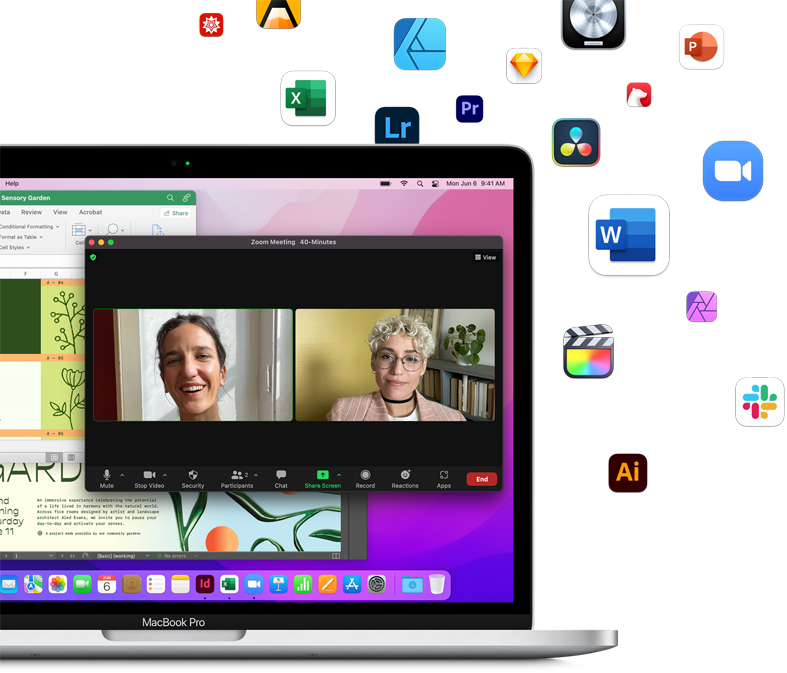Open System Preferences in the Dock
This screenshot has width=787, height=673.
click(x=376, y=584)
